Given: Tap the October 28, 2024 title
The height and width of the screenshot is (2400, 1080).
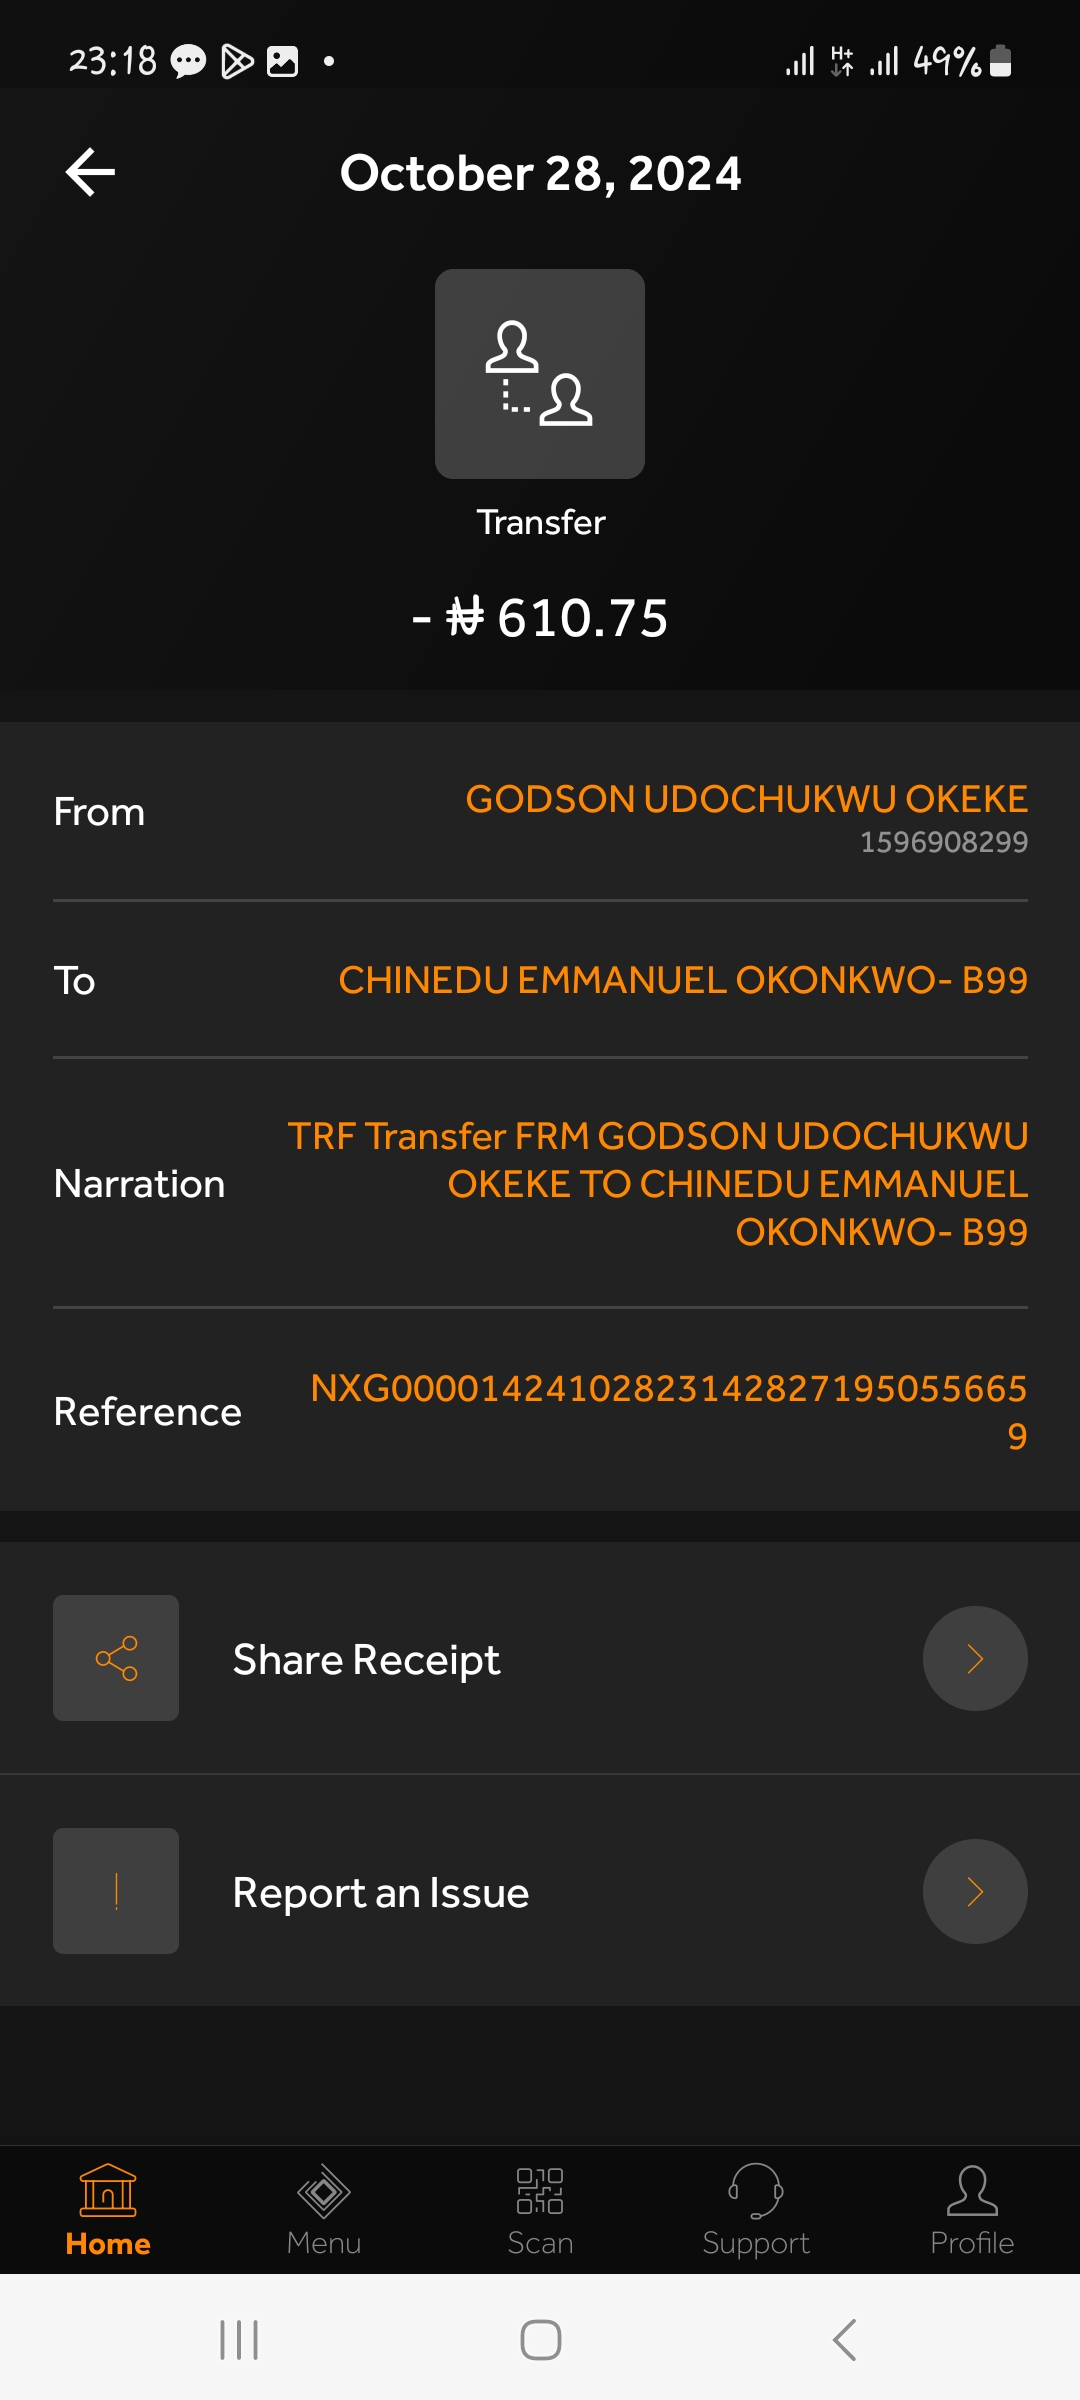Looking at the screenshot, I should 540,173.
